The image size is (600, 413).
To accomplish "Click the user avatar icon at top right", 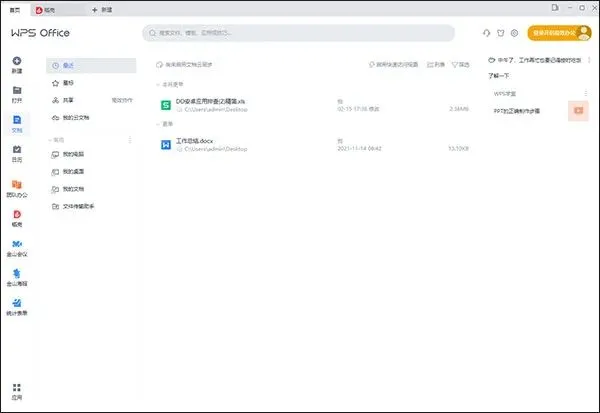I will (584, 33).
